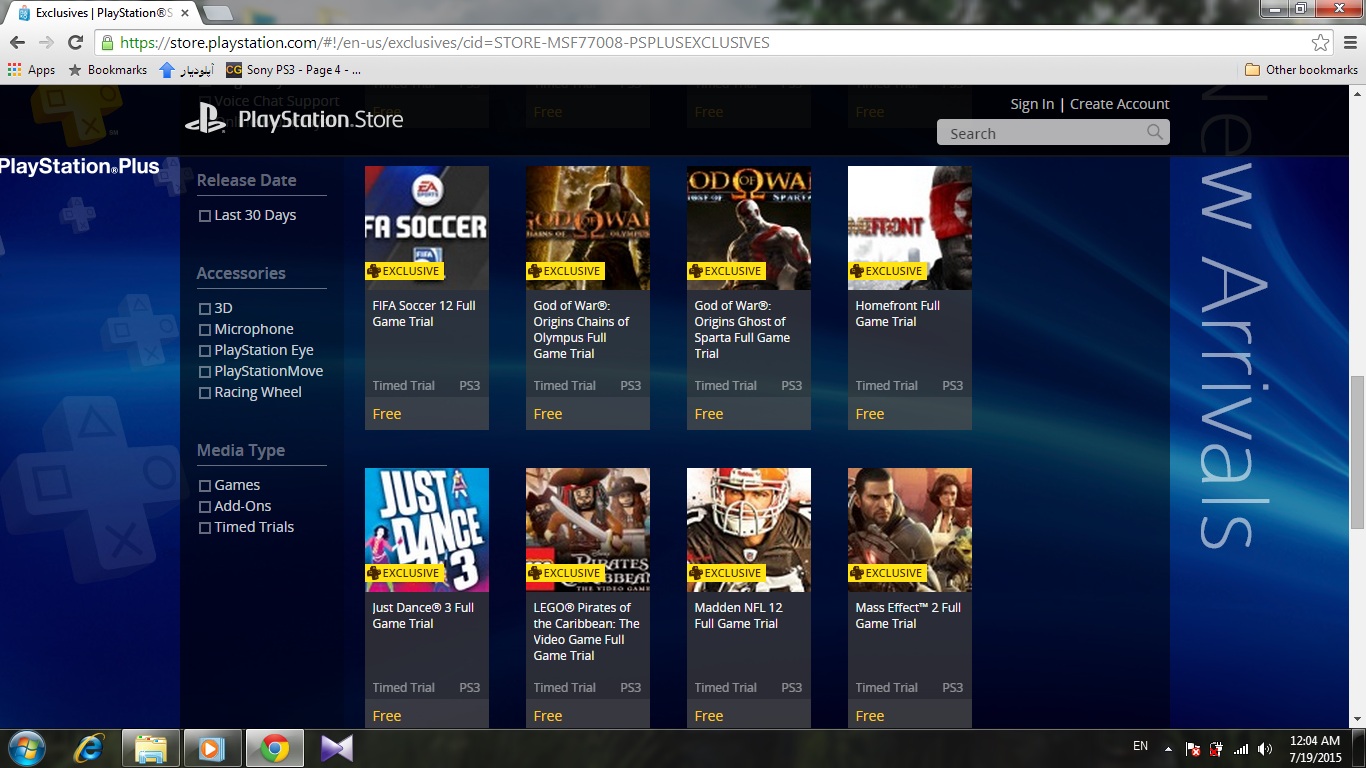Open the Chrome menu hamburger icon

tap(1346, 43)
